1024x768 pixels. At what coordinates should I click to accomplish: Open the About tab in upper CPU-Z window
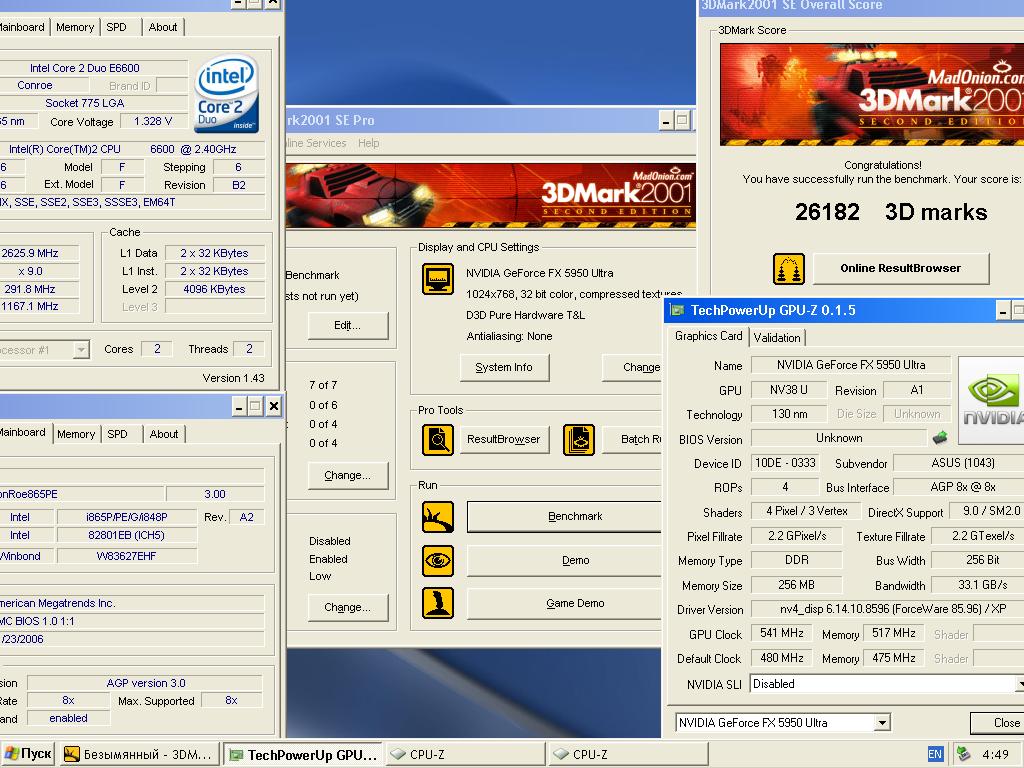(x=163, y=27)
